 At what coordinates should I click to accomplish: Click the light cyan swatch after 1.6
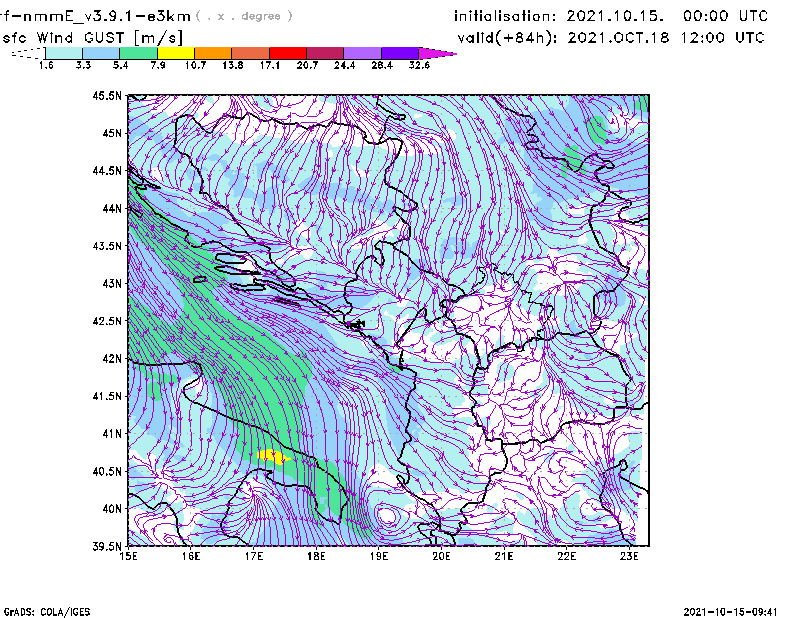(63, 52)
